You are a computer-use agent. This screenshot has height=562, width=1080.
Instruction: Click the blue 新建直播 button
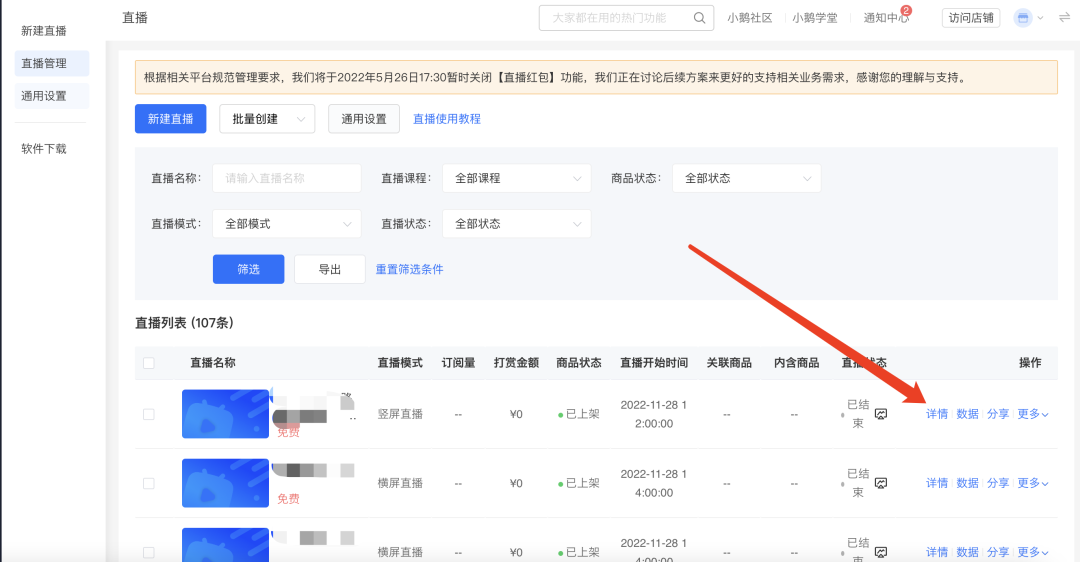[x=171, y=119]
